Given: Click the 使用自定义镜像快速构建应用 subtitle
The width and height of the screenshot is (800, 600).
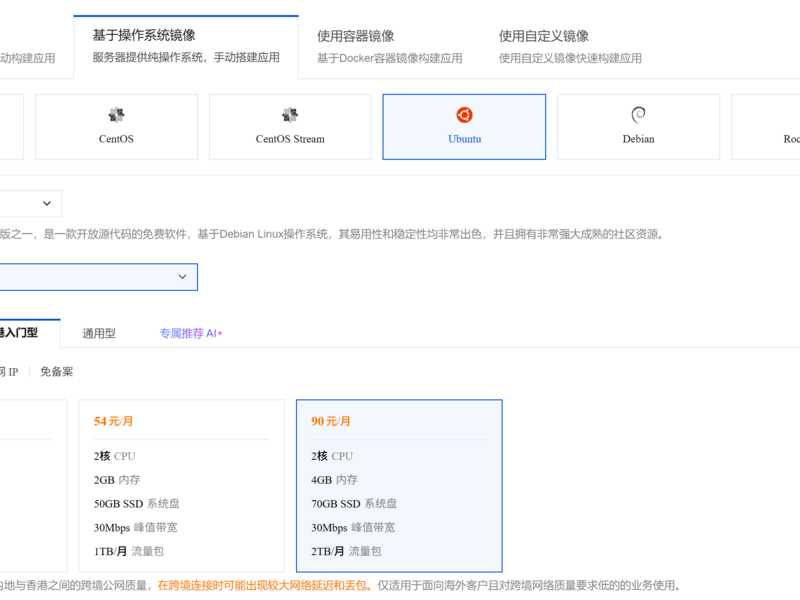Looking at the screenshot, I should (x=570, y=58).
